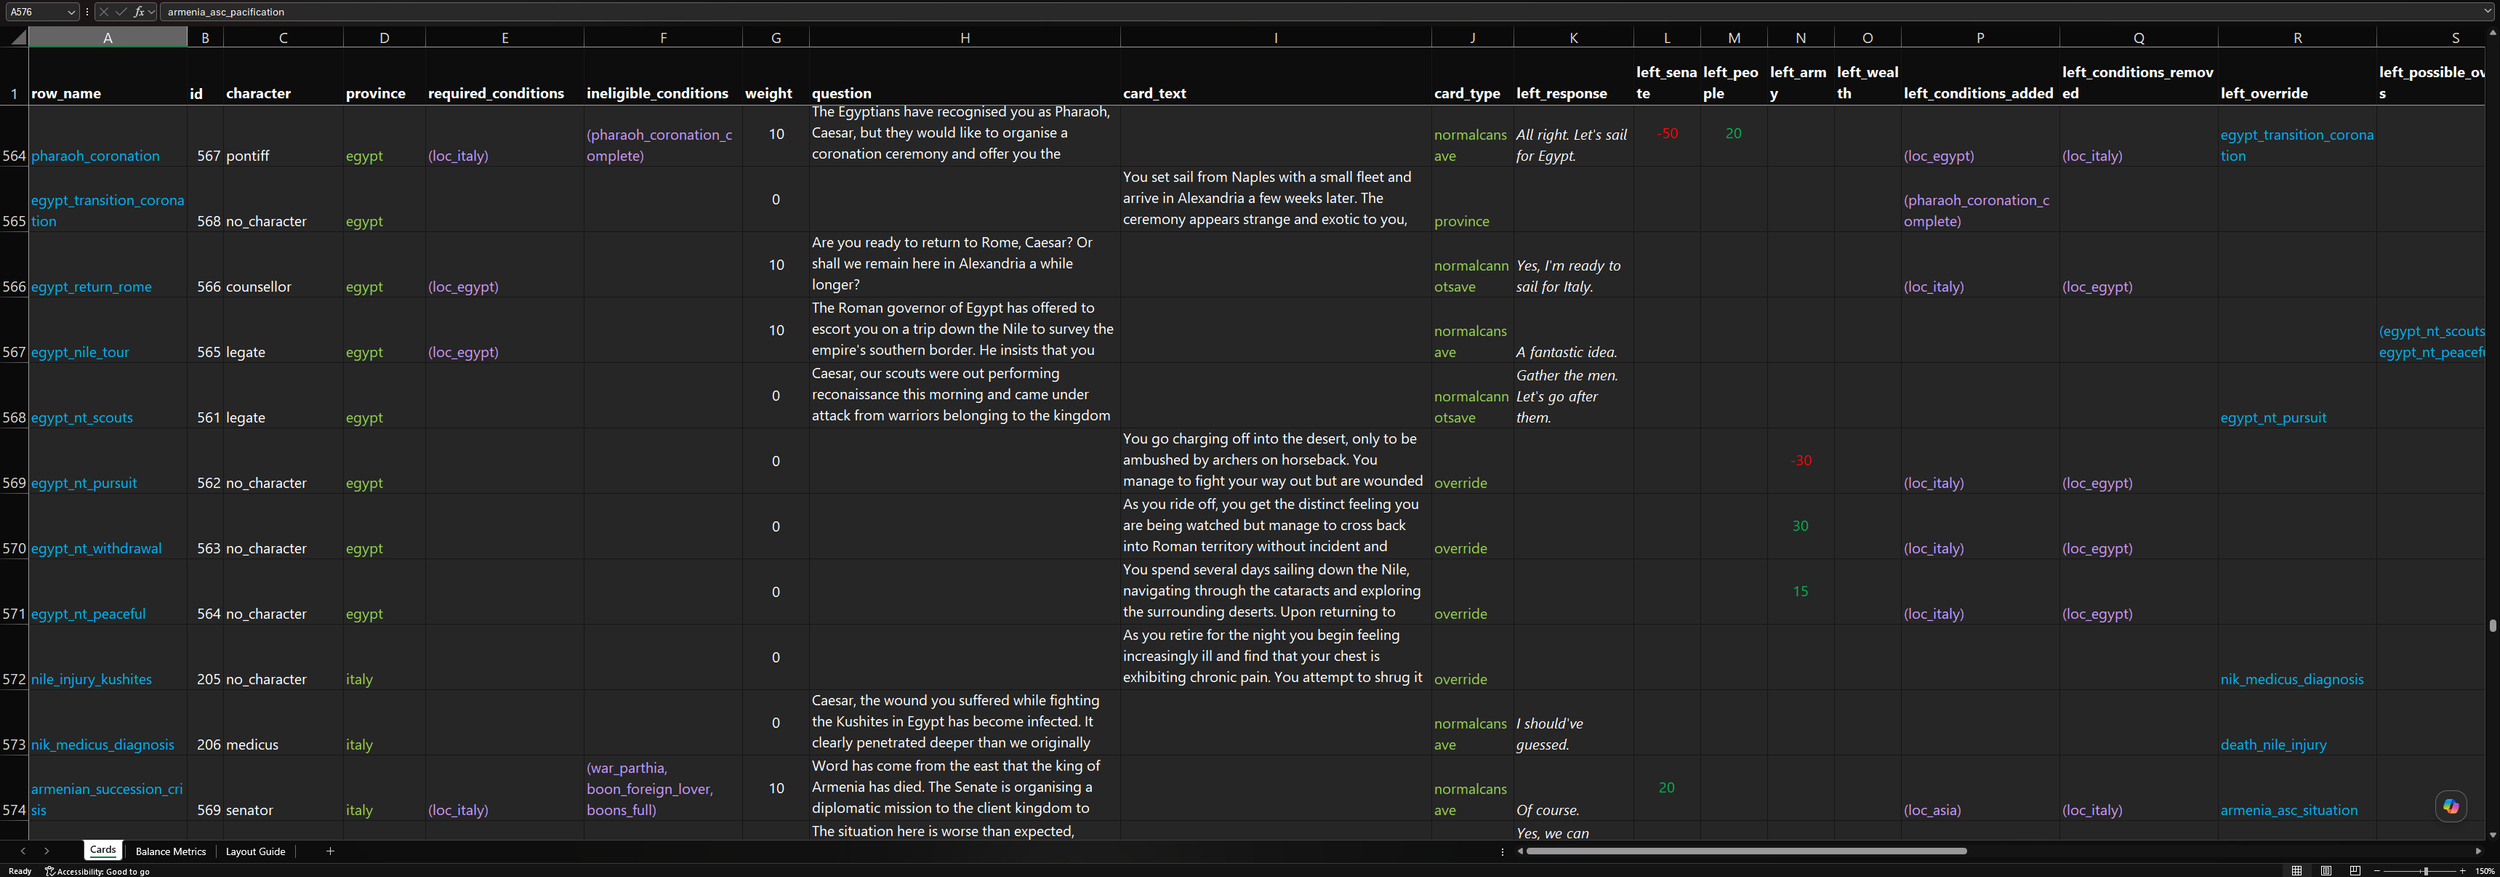Viewport: 2500px width, 877px height.
Task: Click the horizontal scrollbar thumb
Action: (x=1746, y=851)
